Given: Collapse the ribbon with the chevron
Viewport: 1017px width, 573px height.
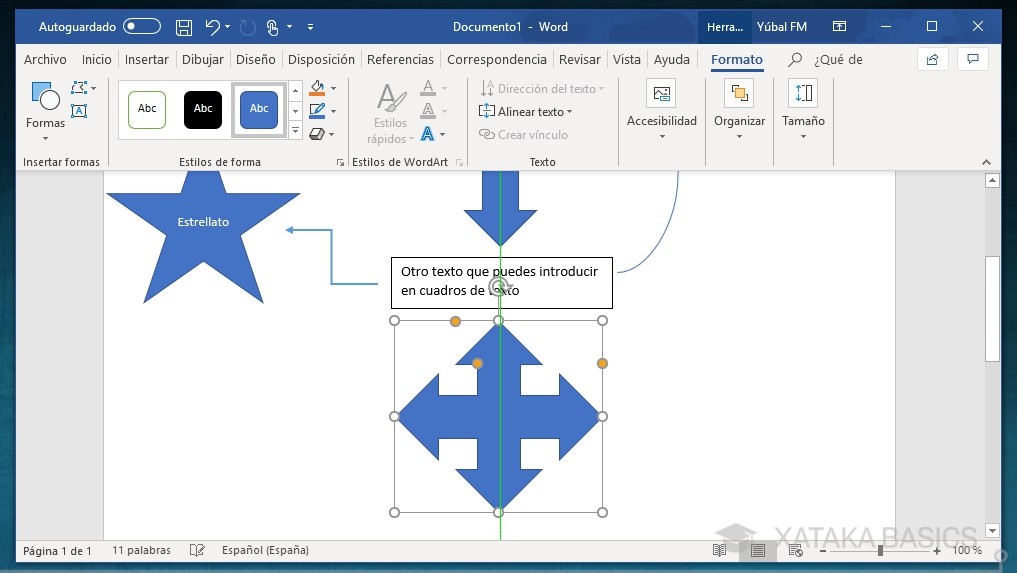Looking at the screenshot, I should click(x=987, y=162).
